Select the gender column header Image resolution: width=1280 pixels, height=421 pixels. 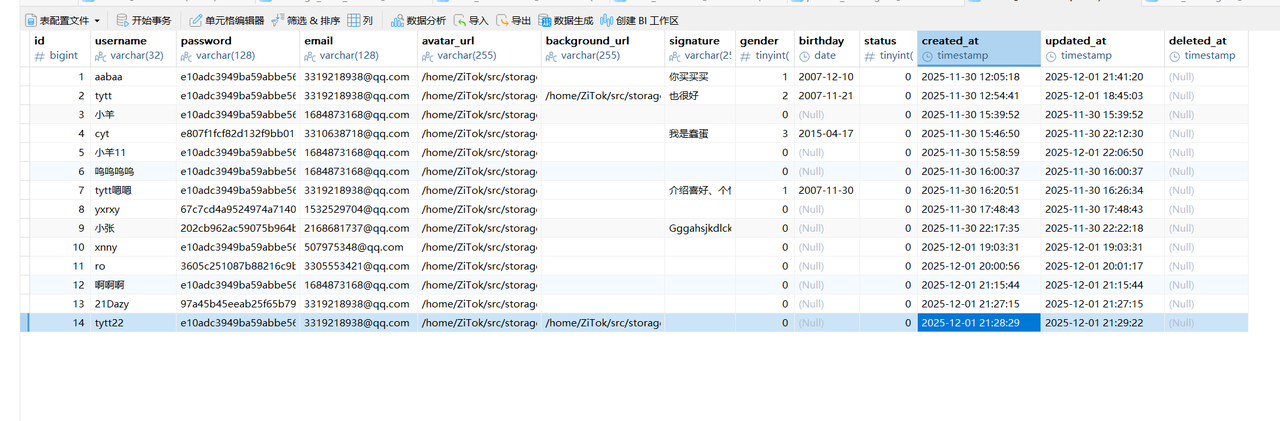point(764,48)
